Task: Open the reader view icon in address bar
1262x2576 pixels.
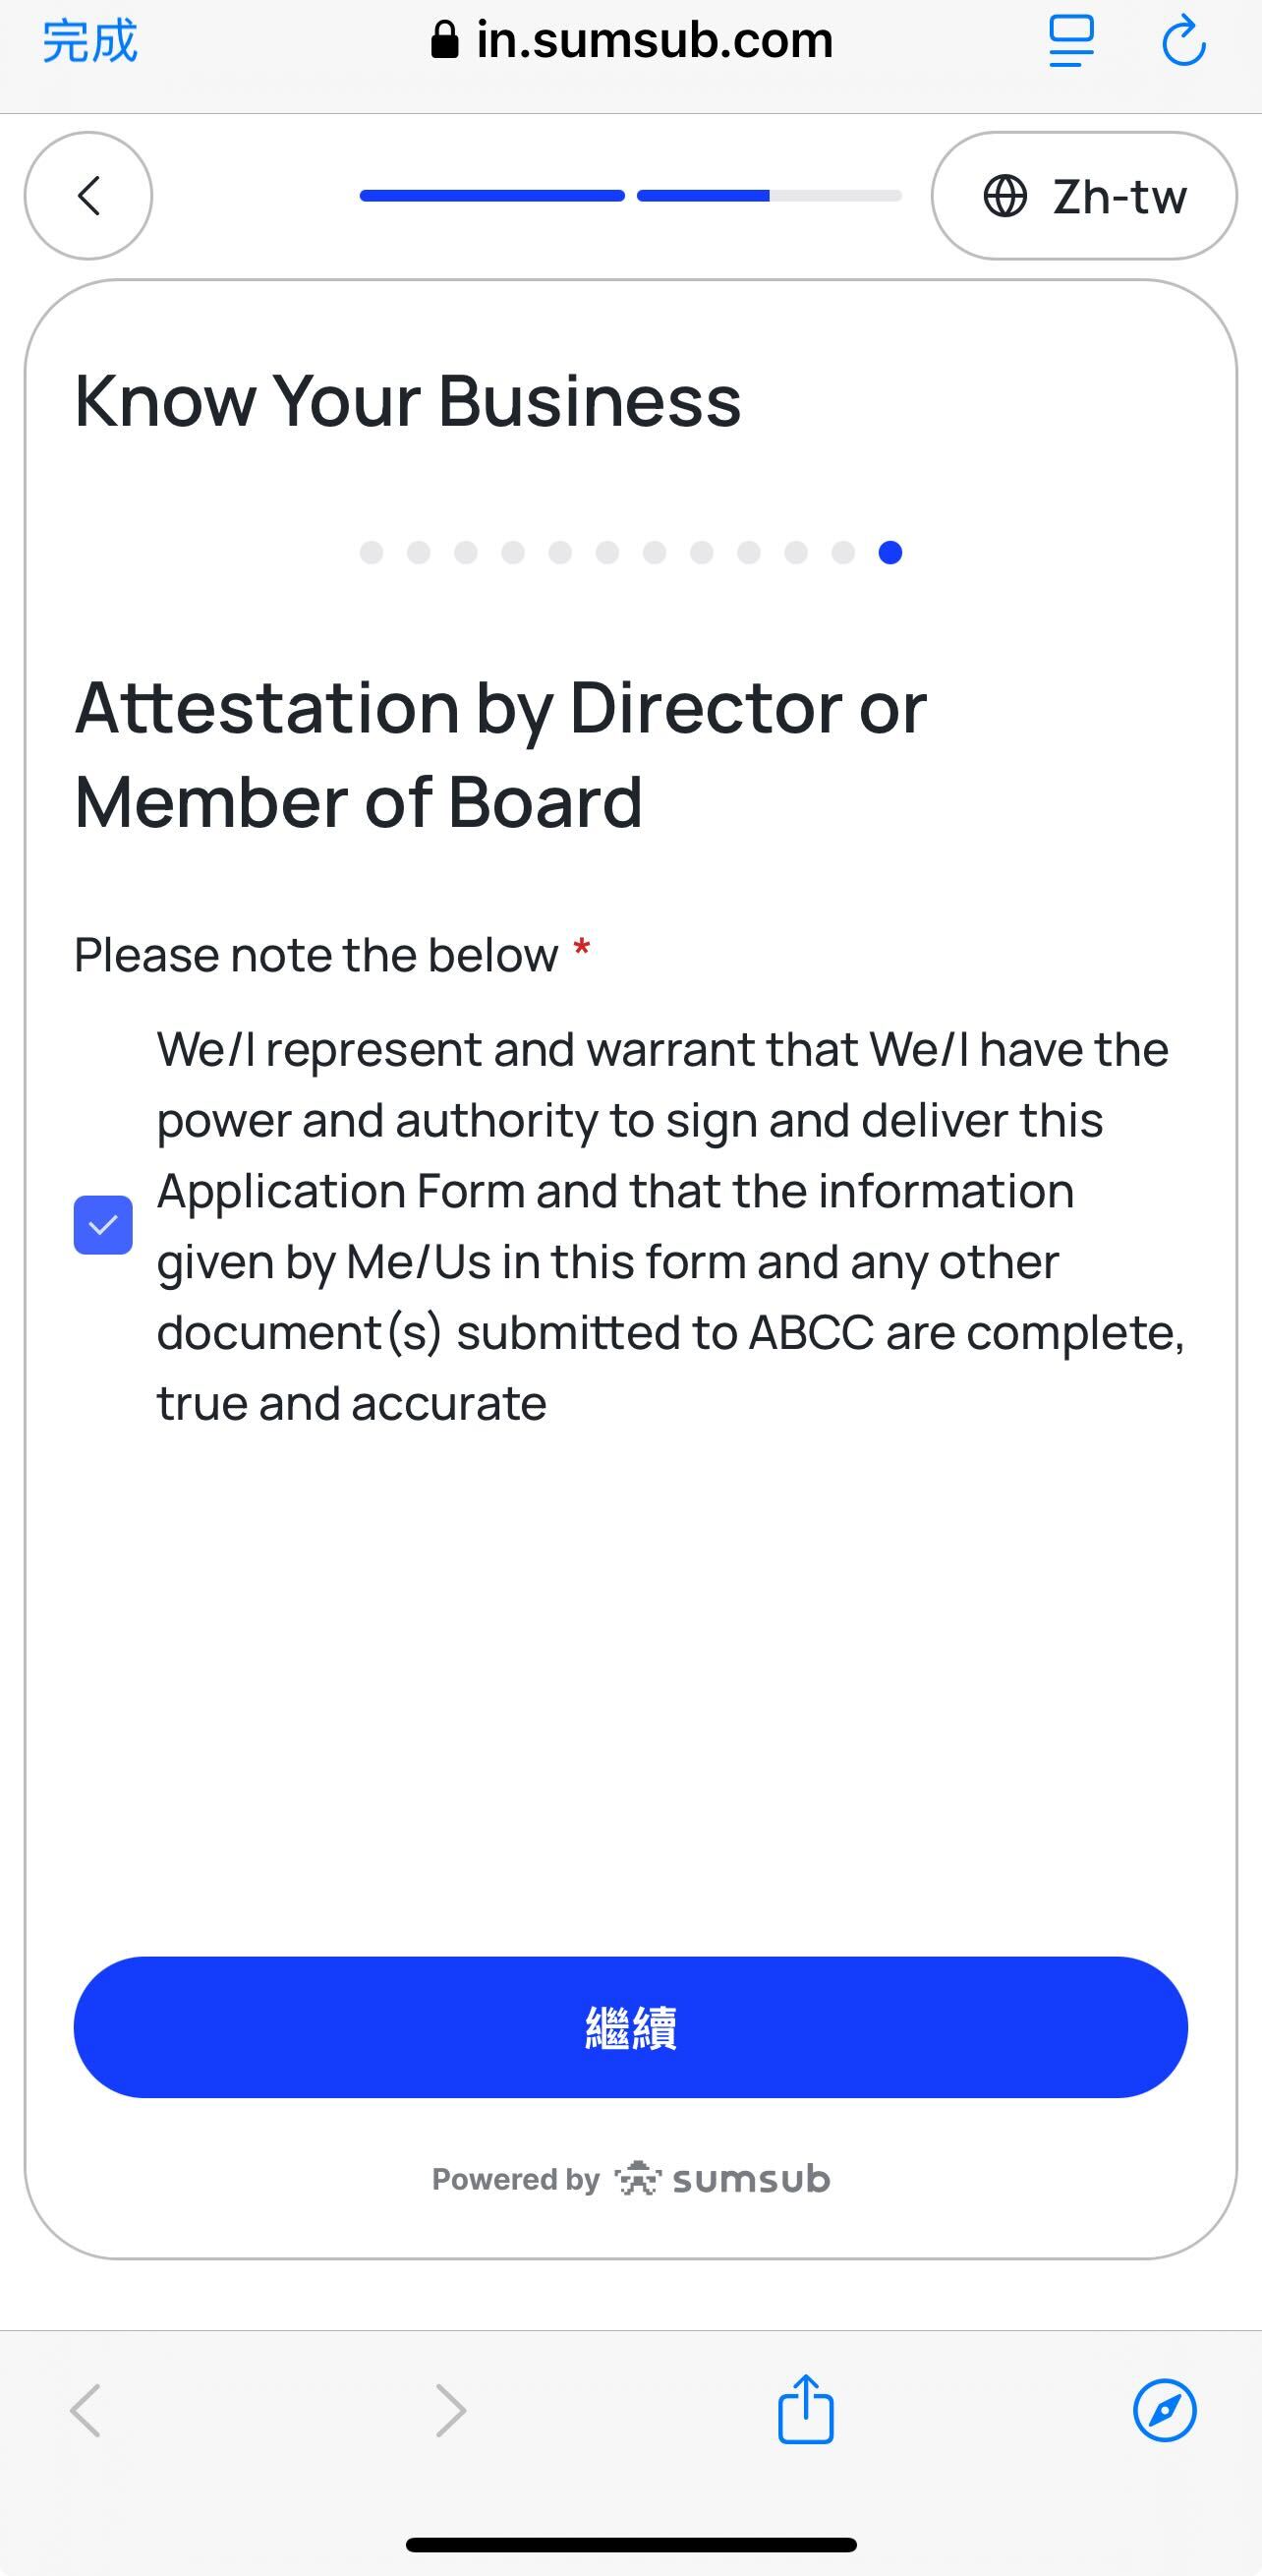Action: click(1071, 42)
